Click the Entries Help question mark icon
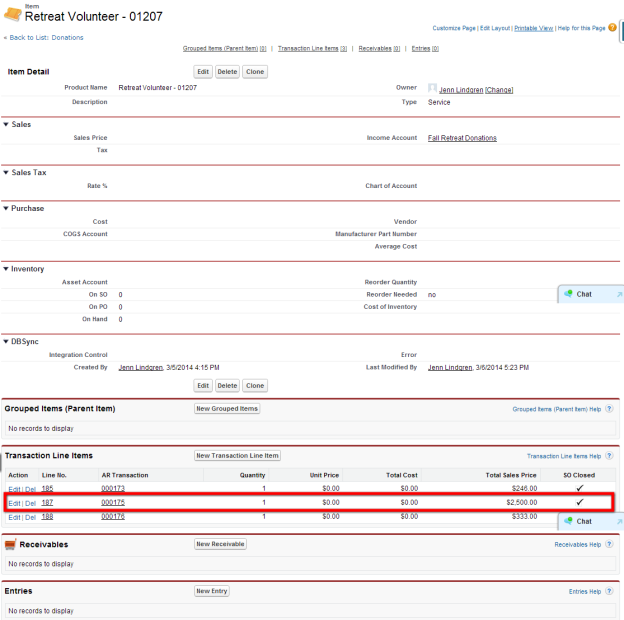This screenshot has width=624, height=620. coord(609,592)
